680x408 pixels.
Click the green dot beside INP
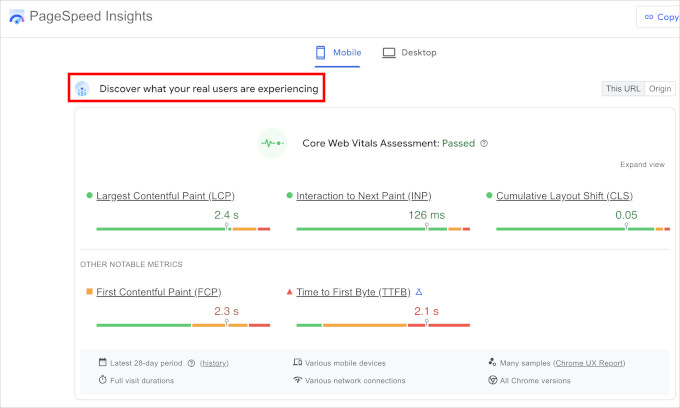coord(289,196)
